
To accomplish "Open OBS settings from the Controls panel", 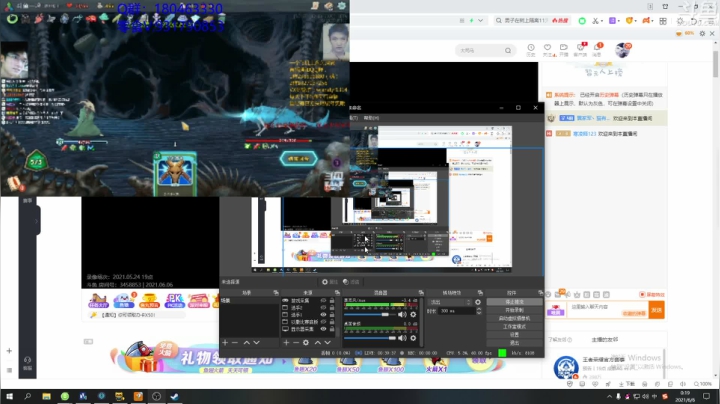I will click(x=514, y=335).
